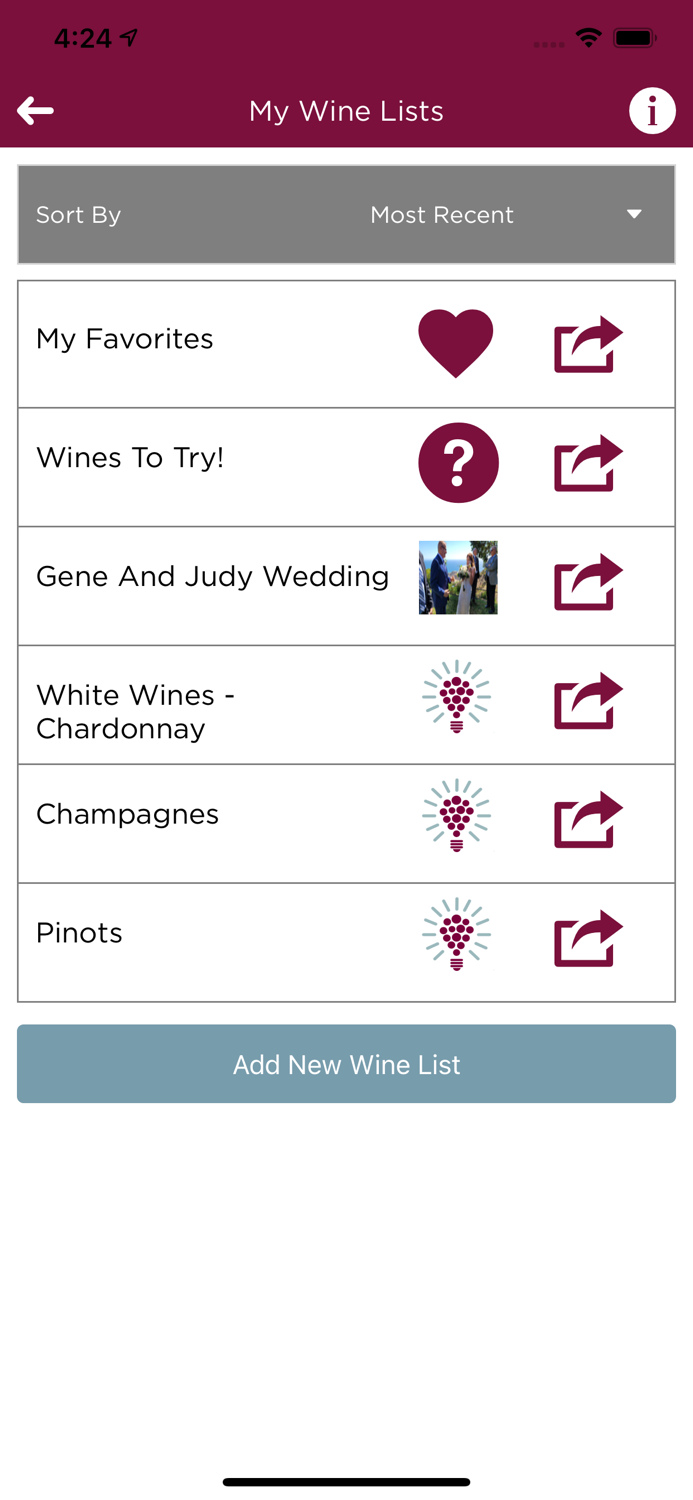The width and height of the screenshot is (693, 1500).
Task: Tap the question mark icon on Wines To Try!
Action: [458, 462]
